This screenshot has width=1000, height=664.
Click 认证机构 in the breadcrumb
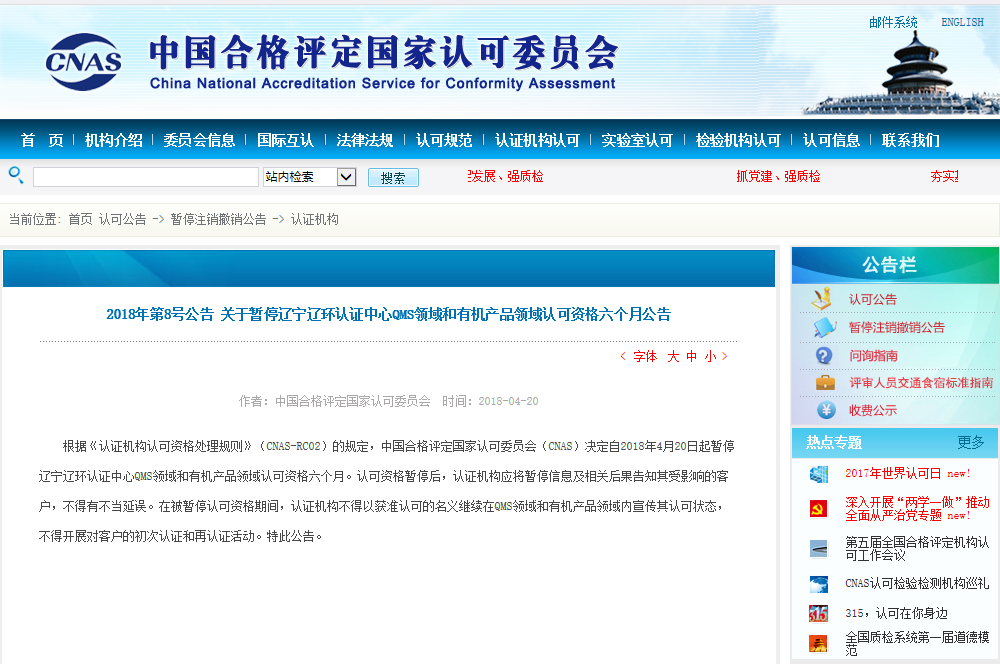(x=314, y=219)
